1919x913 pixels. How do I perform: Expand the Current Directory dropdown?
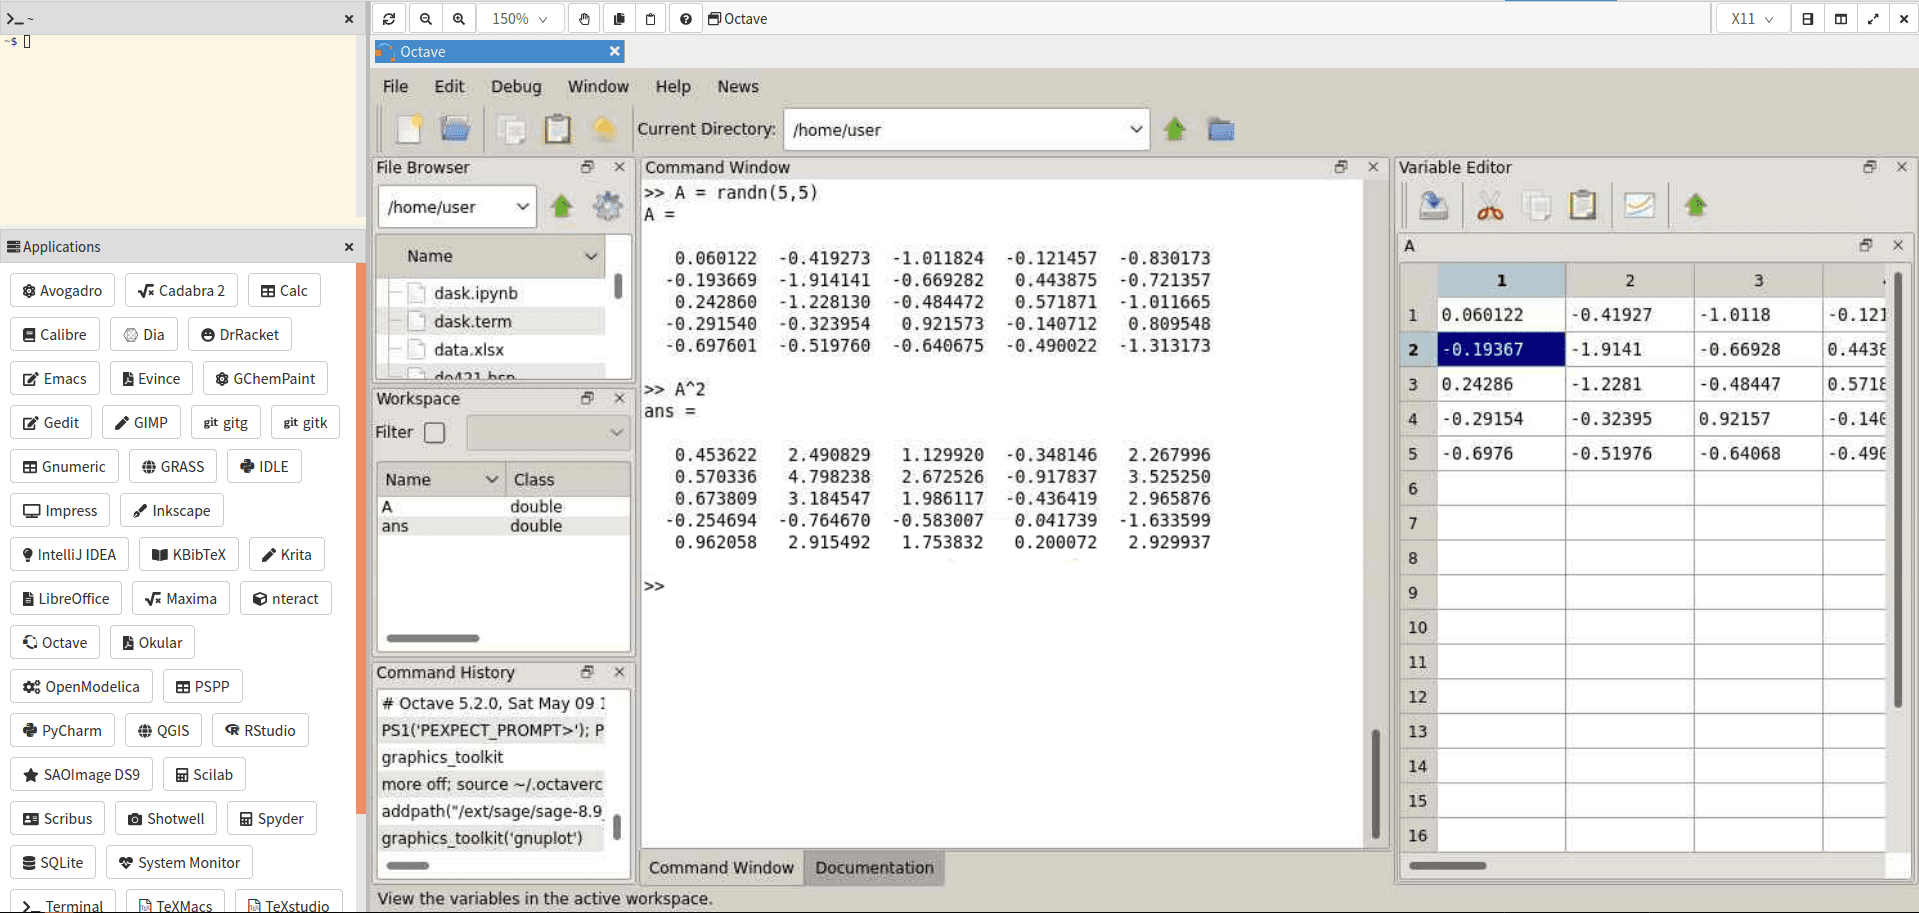1135,129
